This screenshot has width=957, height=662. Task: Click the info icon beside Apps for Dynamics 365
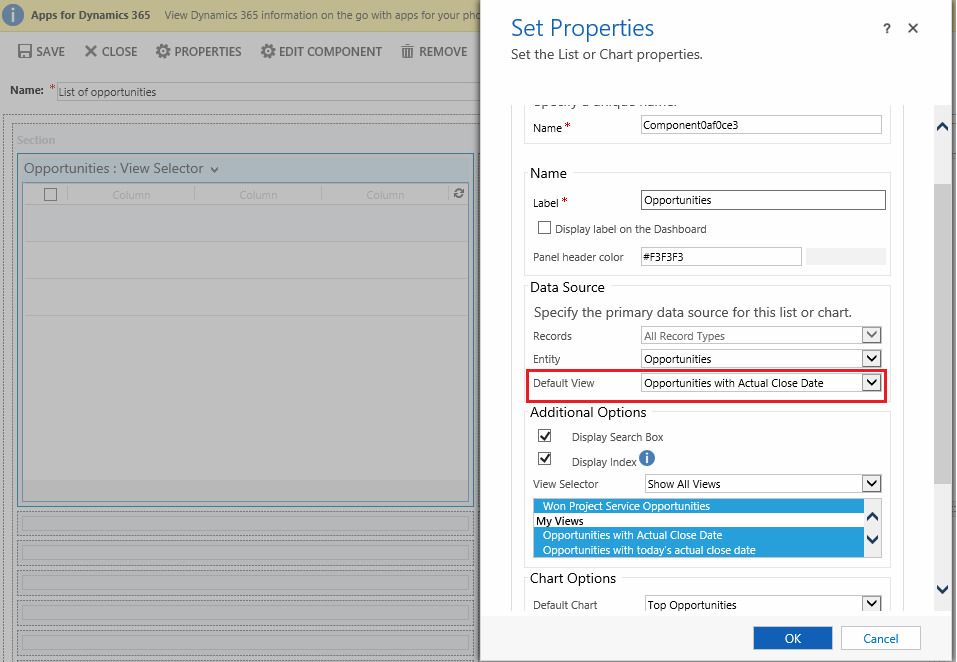[13, 15]
